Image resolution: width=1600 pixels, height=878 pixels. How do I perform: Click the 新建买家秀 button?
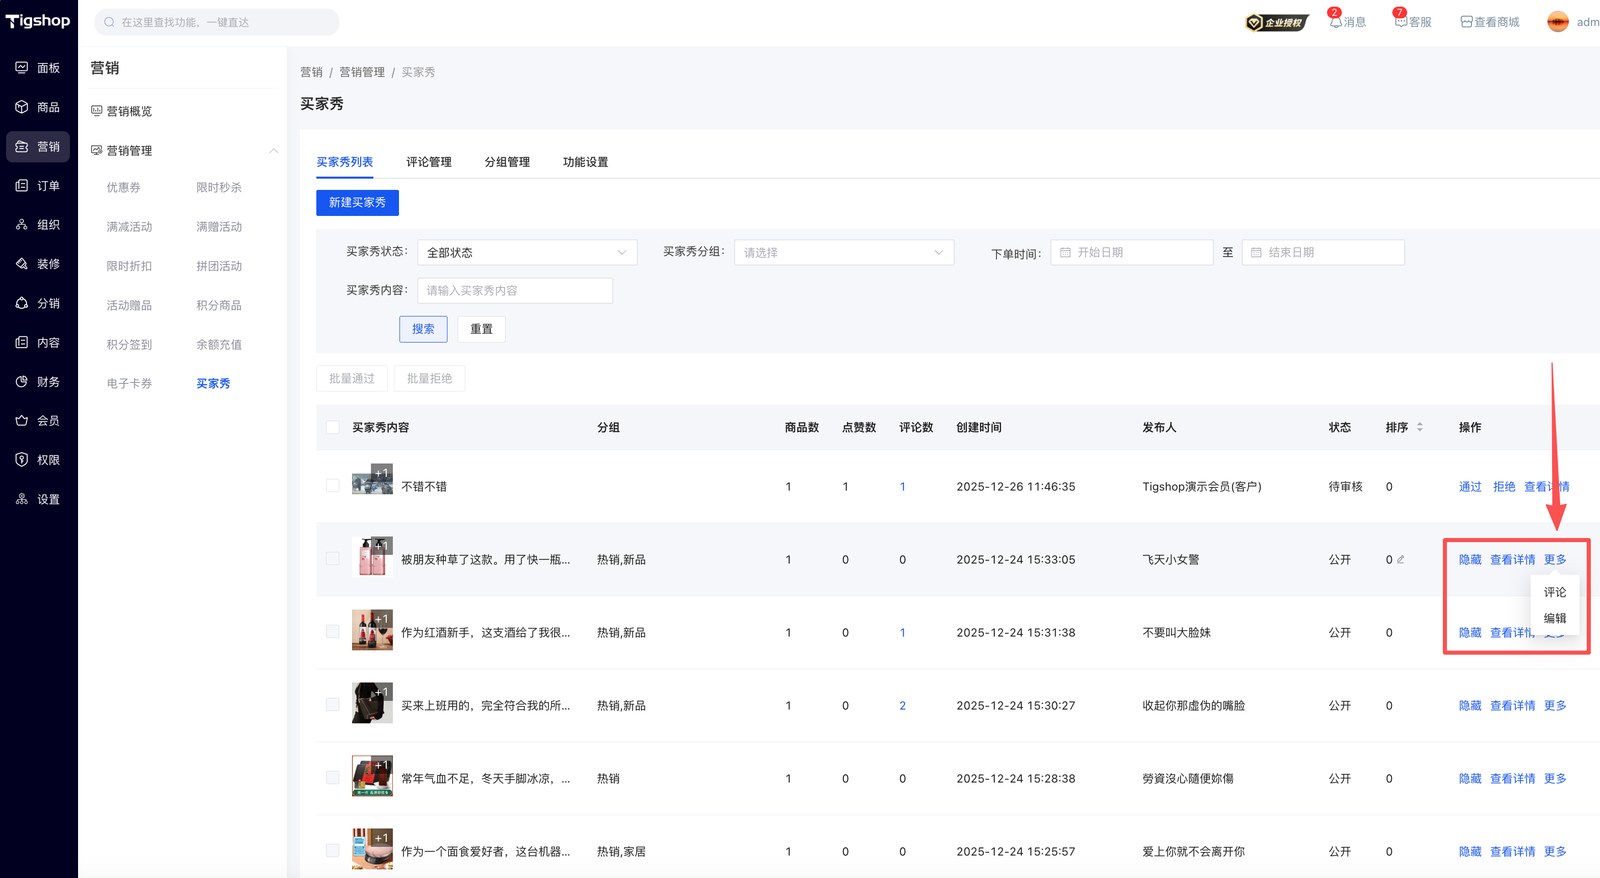(357, 203)
